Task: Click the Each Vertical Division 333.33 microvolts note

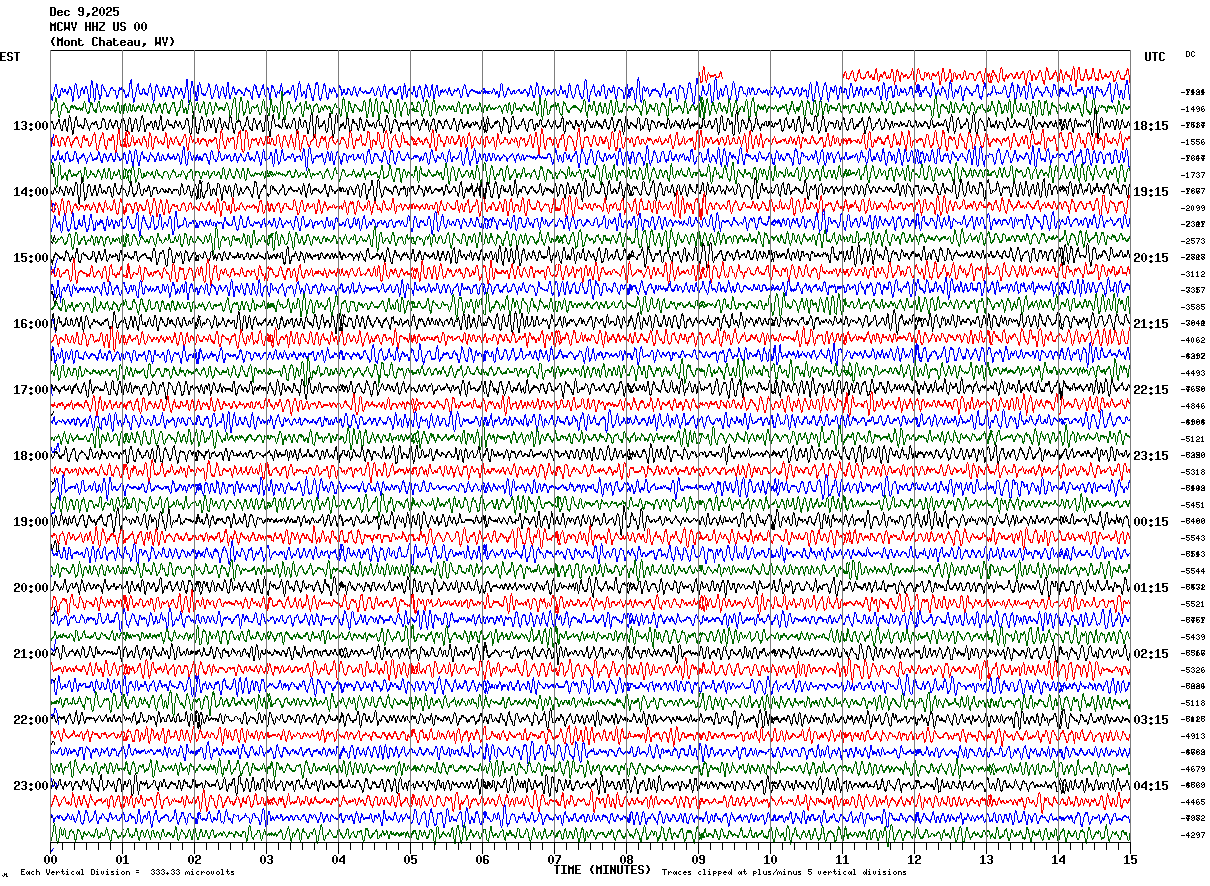Action: [127, 873]
